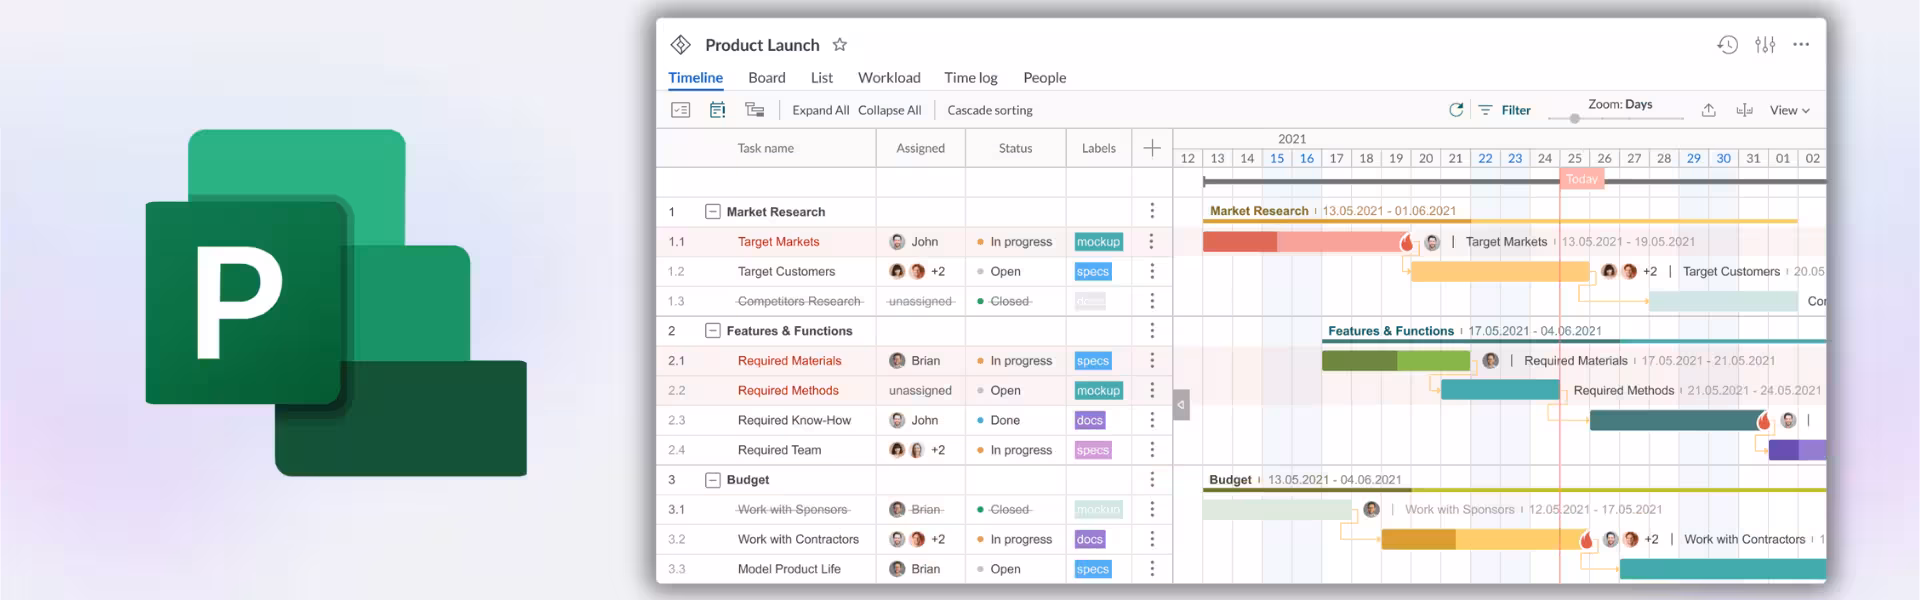
Task: Toggle the task grid panel icon in toolbar
Action: [681, 110]
